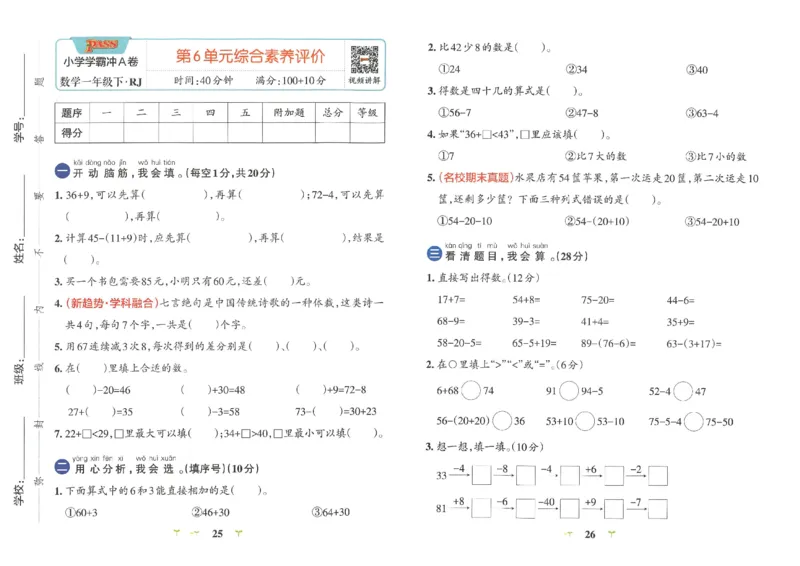Click the 总分 column header
The width and height of the screenshot is (800, 566).
click(x=333, y=113)
